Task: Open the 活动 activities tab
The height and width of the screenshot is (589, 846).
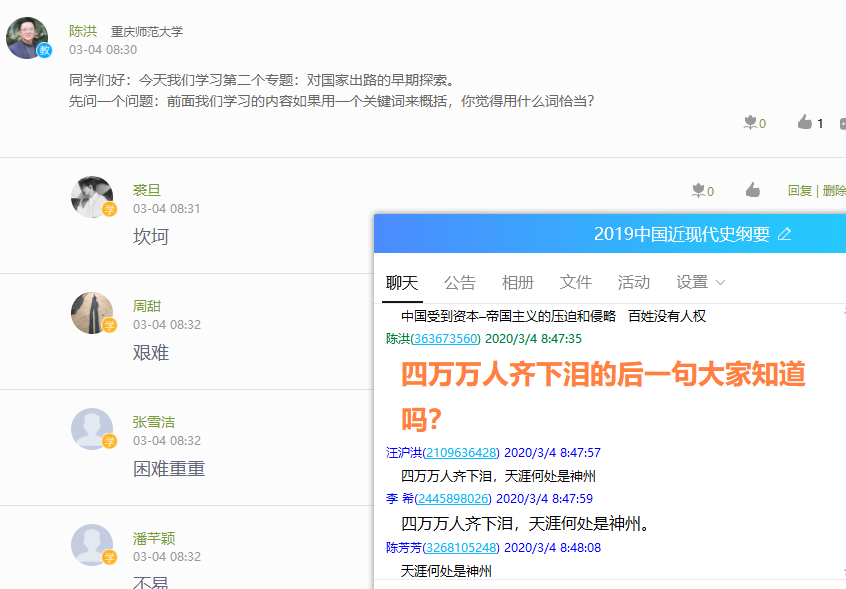Action: pyautogui.click(x=633, y=282)
